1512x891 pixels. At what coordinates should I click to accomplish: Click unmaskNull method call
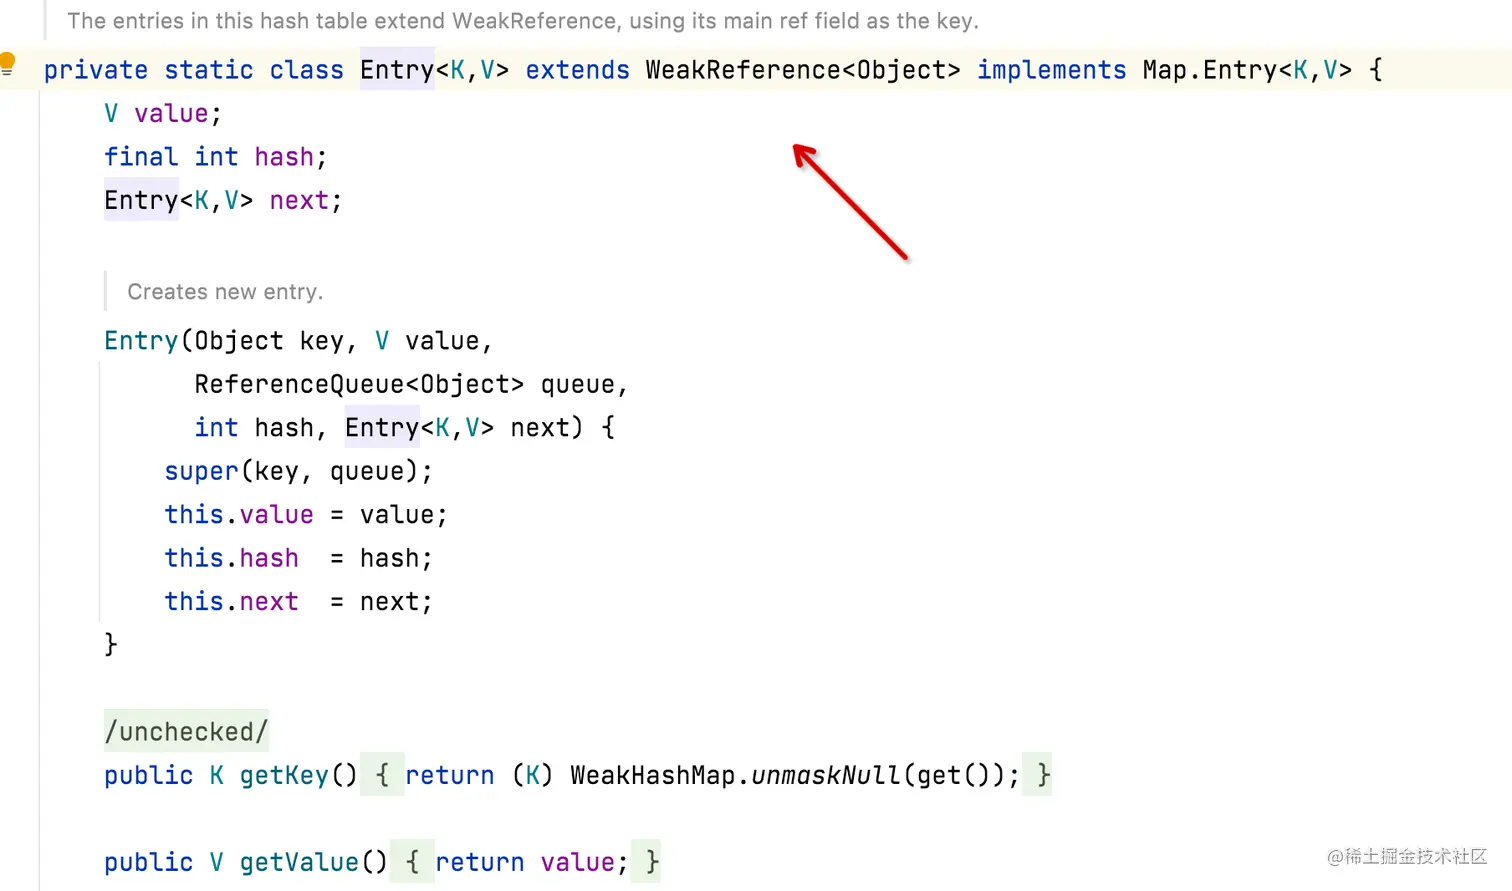pyautogui.click(x=826, y=775)
